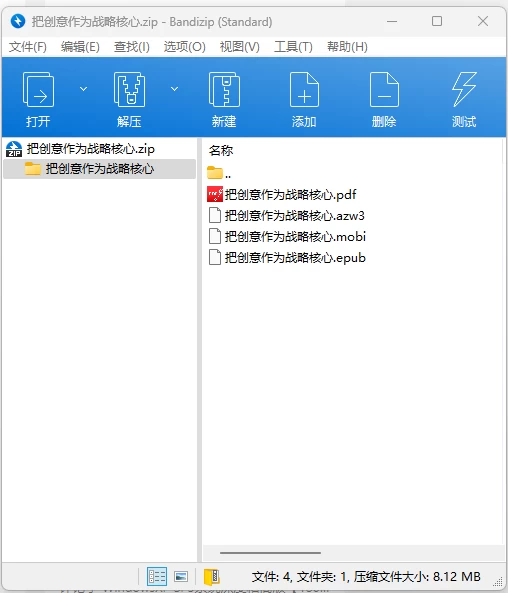Click the horizontal scrollbar of file list

click(270, 553)
